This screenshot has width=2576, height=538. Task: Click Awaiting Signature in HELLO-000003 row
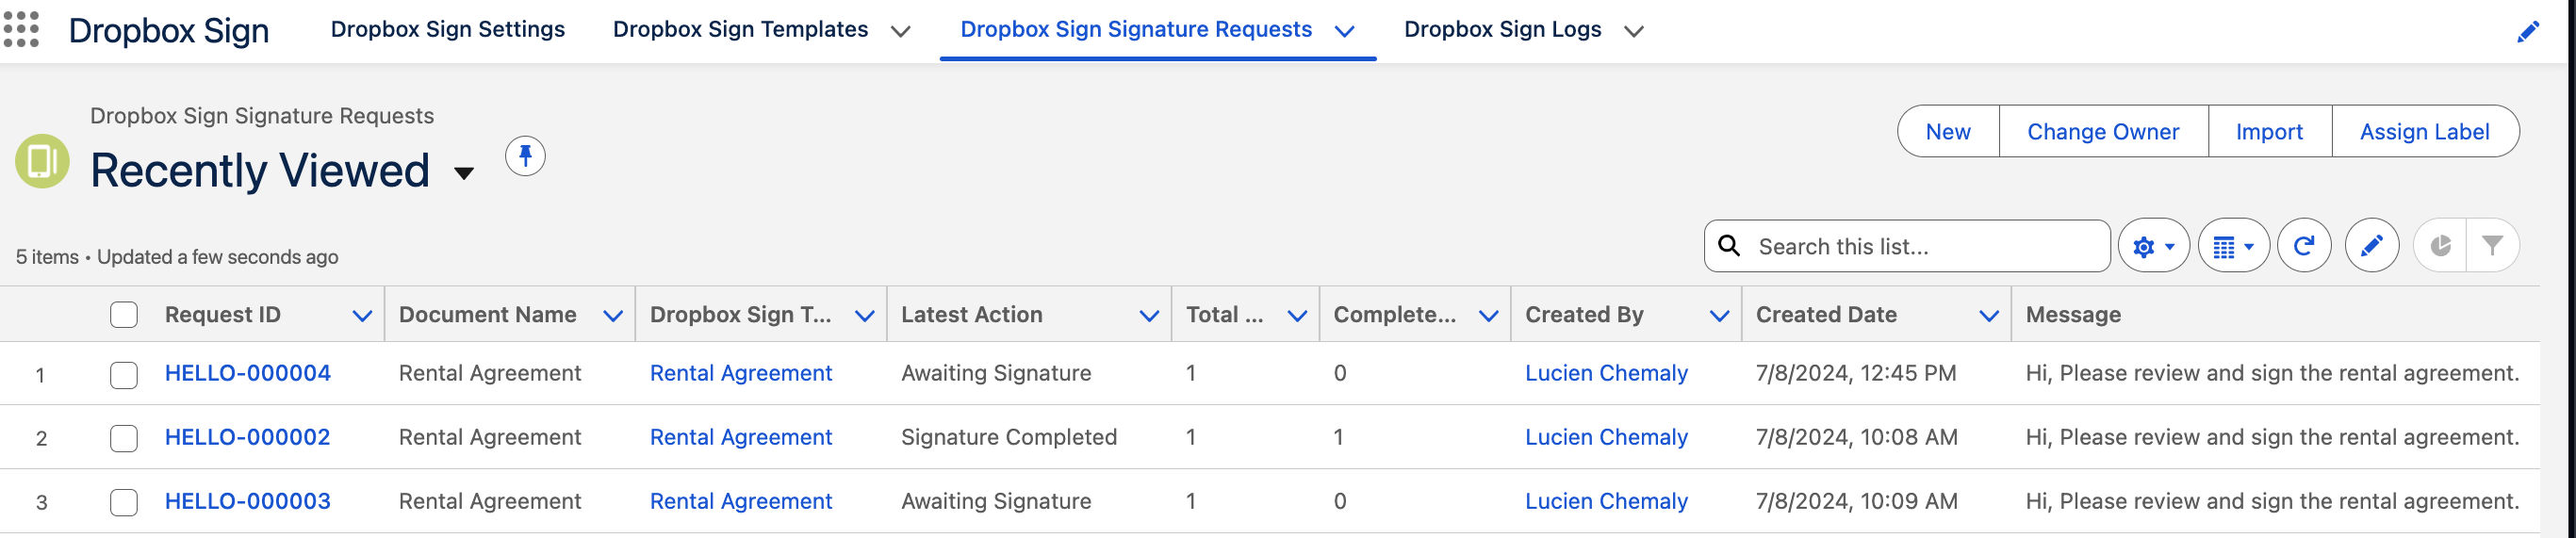coord(996,501)
